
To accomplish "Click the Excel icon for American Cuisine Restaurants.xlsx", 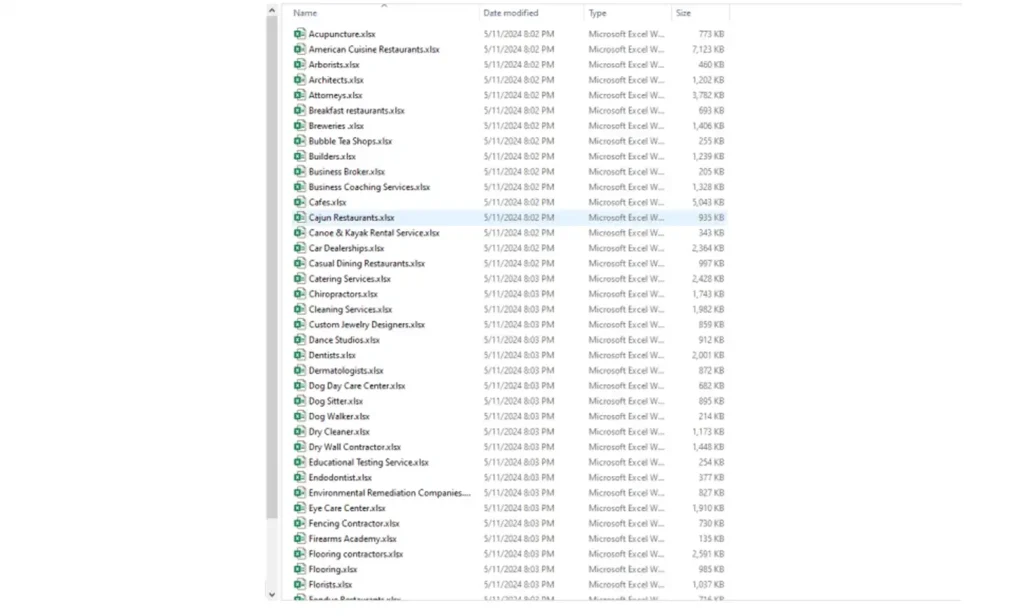I will point(299,49).
